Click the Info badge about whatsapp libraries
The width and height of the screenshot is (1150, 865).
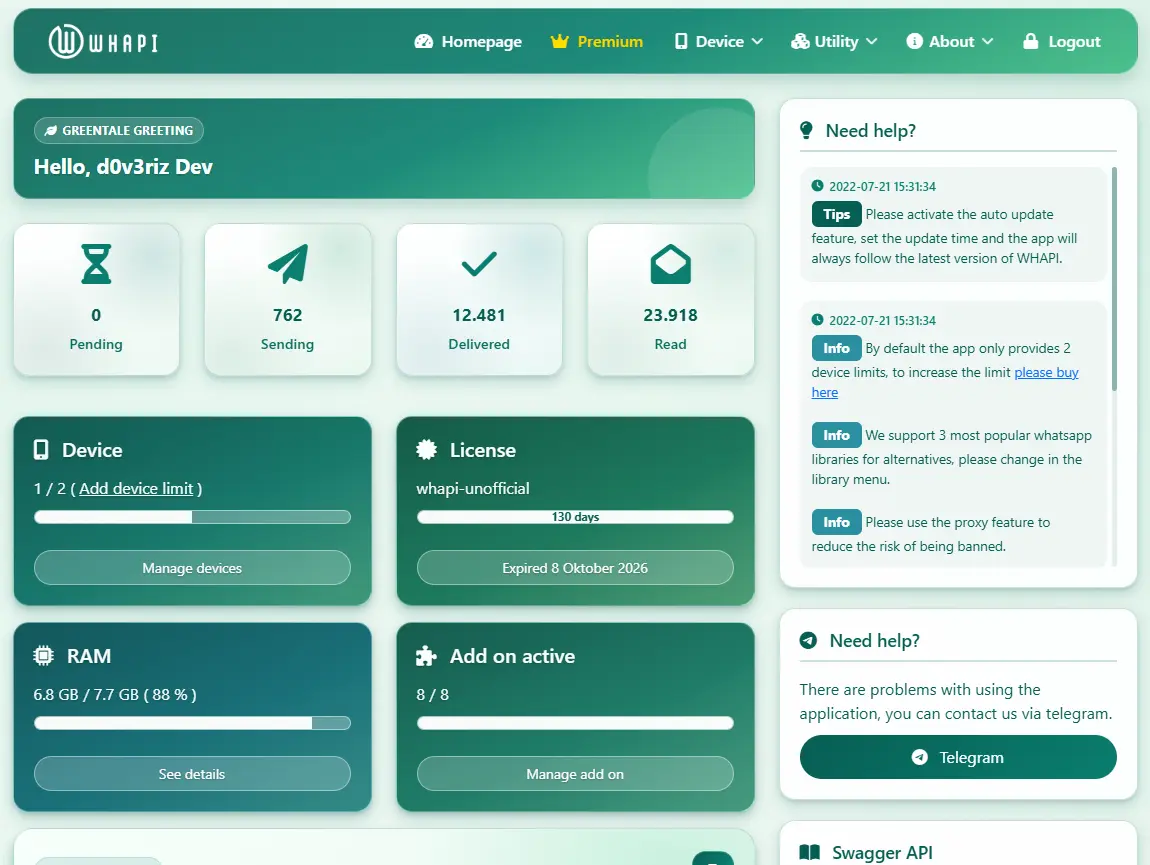(836, 435)
